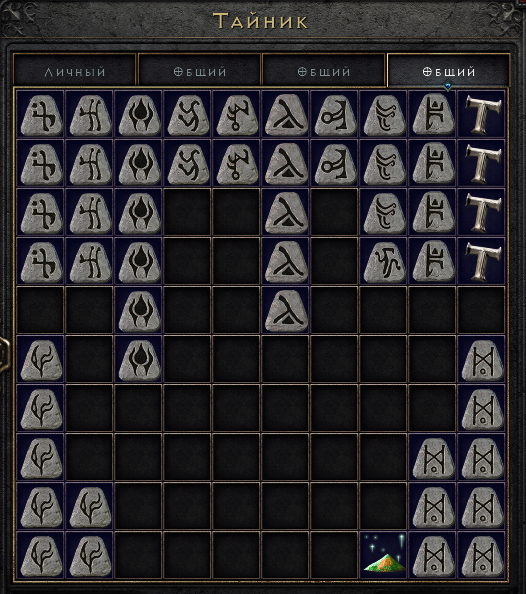Viewport: 526px width, 594px height.
Task: Grab the flame-glyph rune in bottom-left corner
Action: click(41, 555)
